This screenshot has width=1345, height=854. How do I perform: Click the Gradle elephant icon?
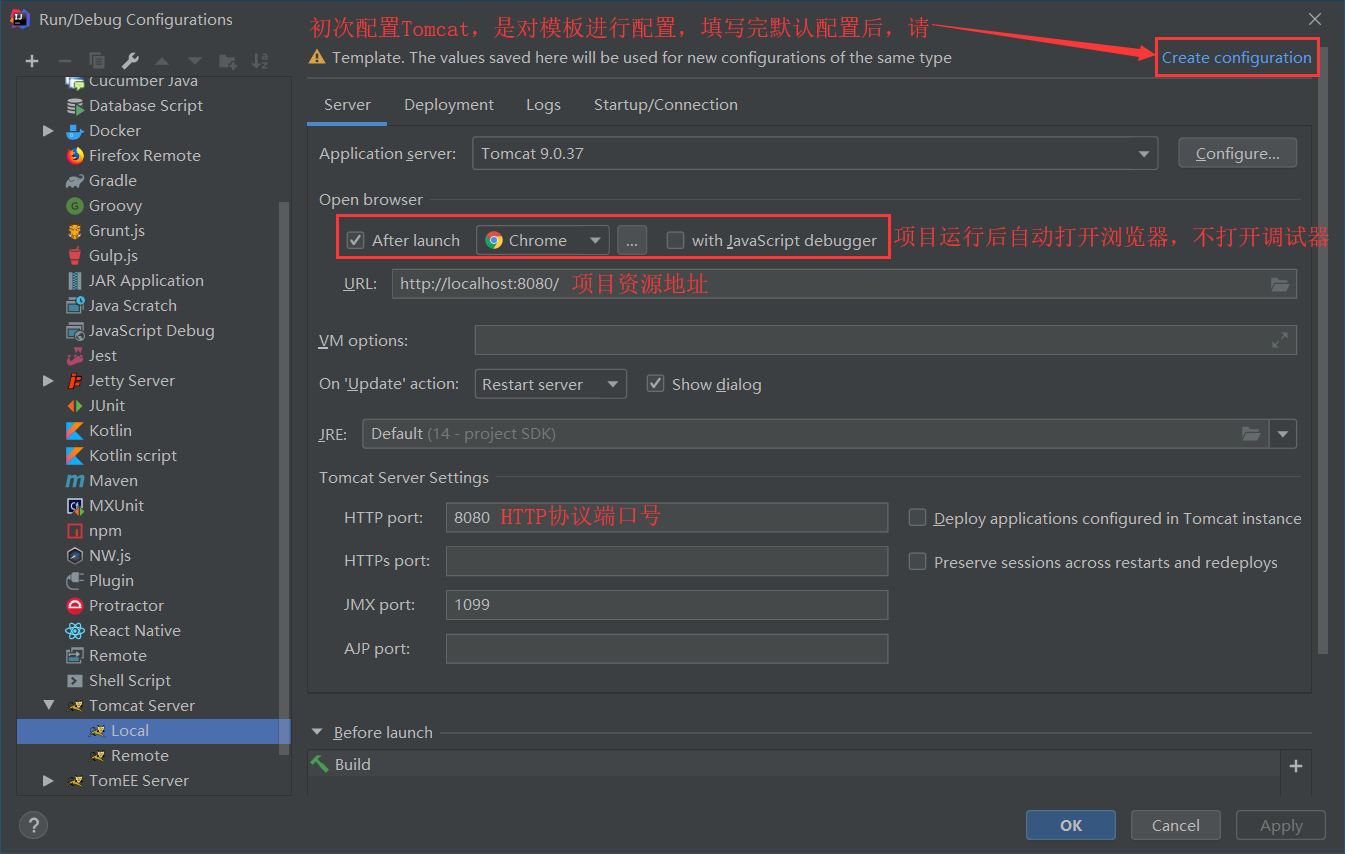pyautogui.click(x=75, y=181)
